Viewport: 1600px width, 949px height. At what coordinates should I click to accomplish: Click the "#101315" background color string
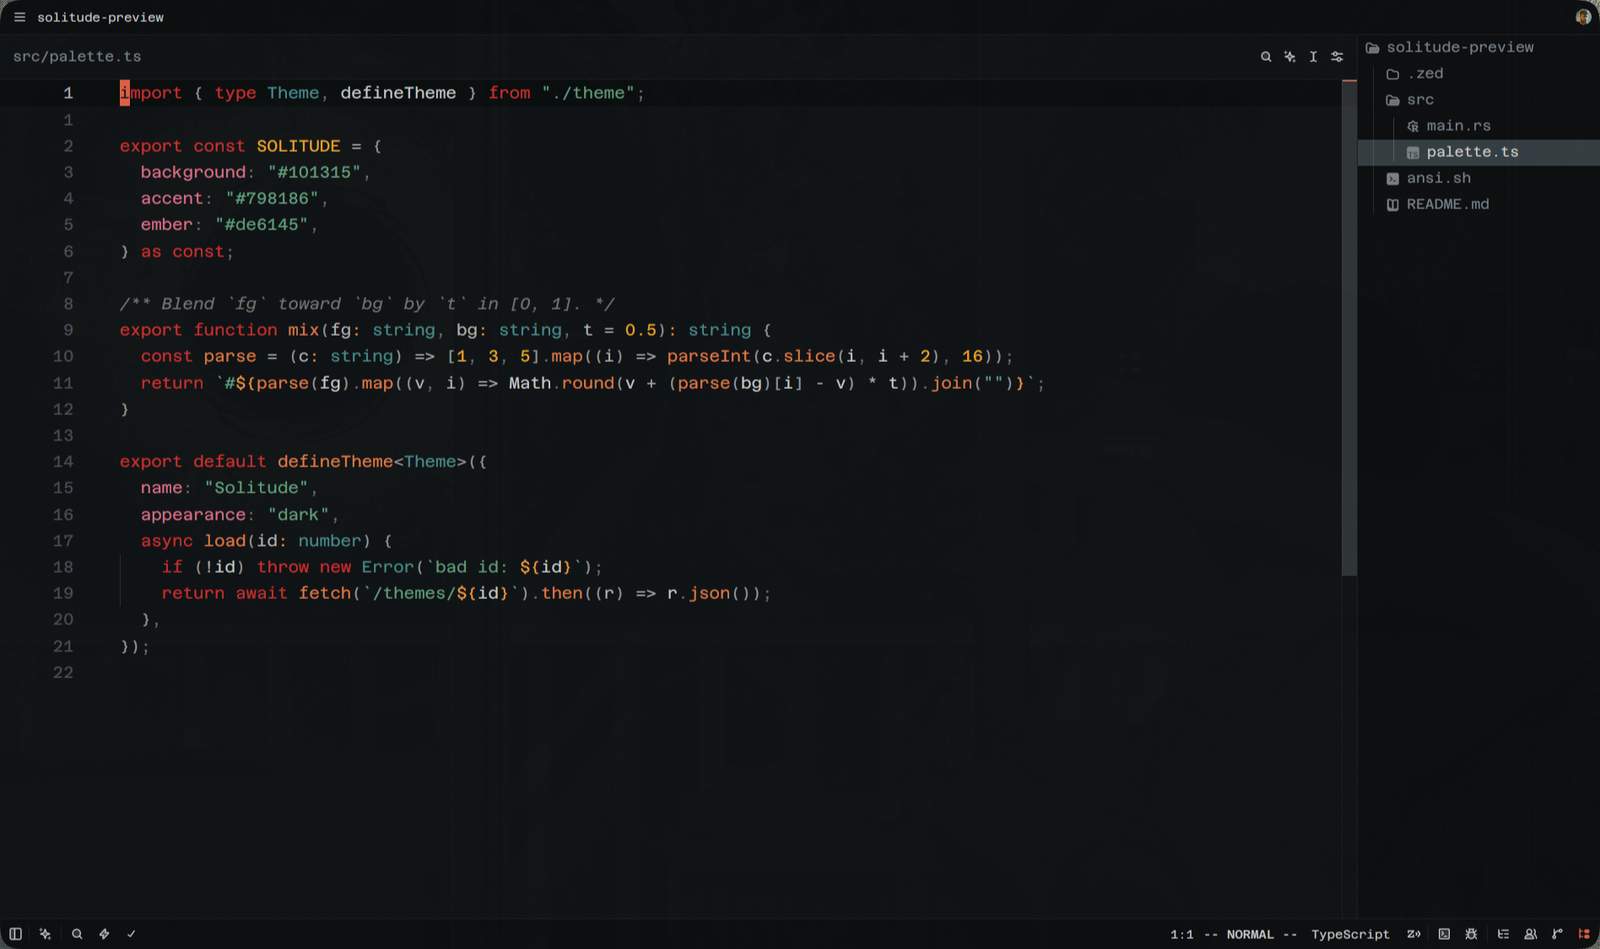pos(314,172)
